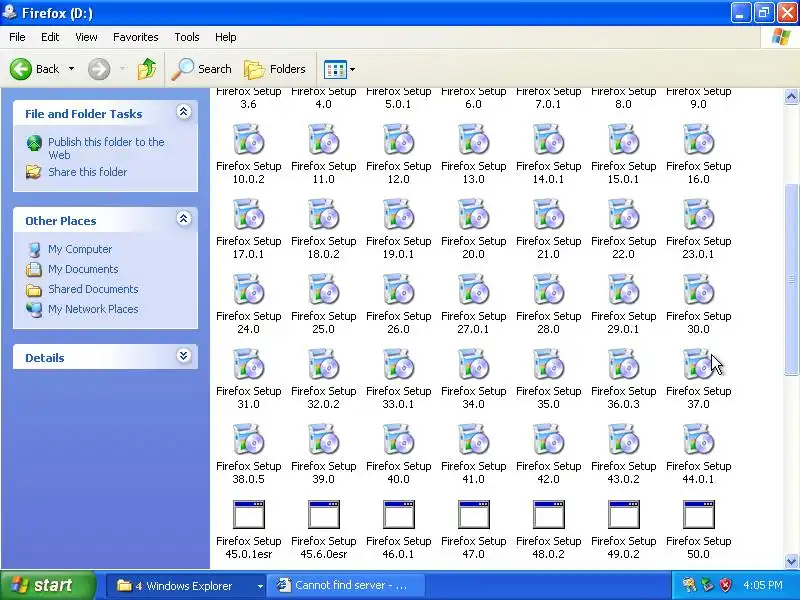Select the Firefox Setup 17.0.1 installer icon

click(248, 214)
